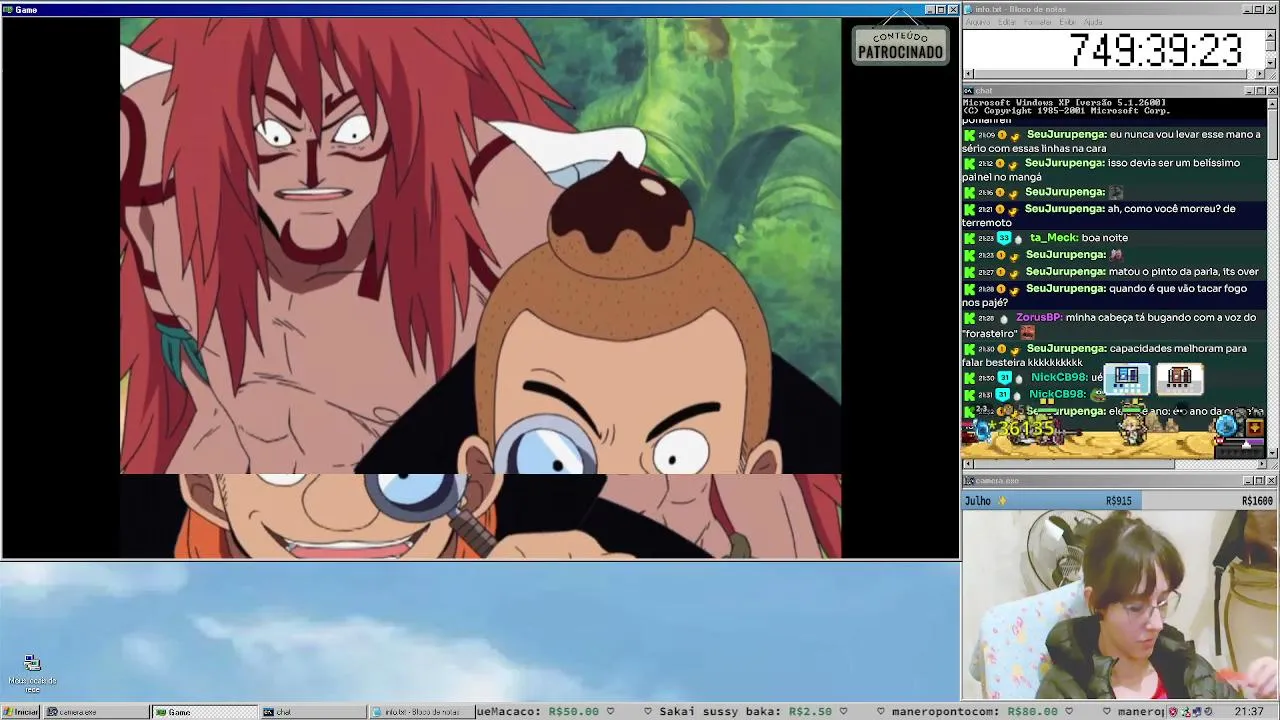Screen dimensions: 1280x720
Task: Open the Exibir menu in Bloco de notas
Action: point(1068,22)
